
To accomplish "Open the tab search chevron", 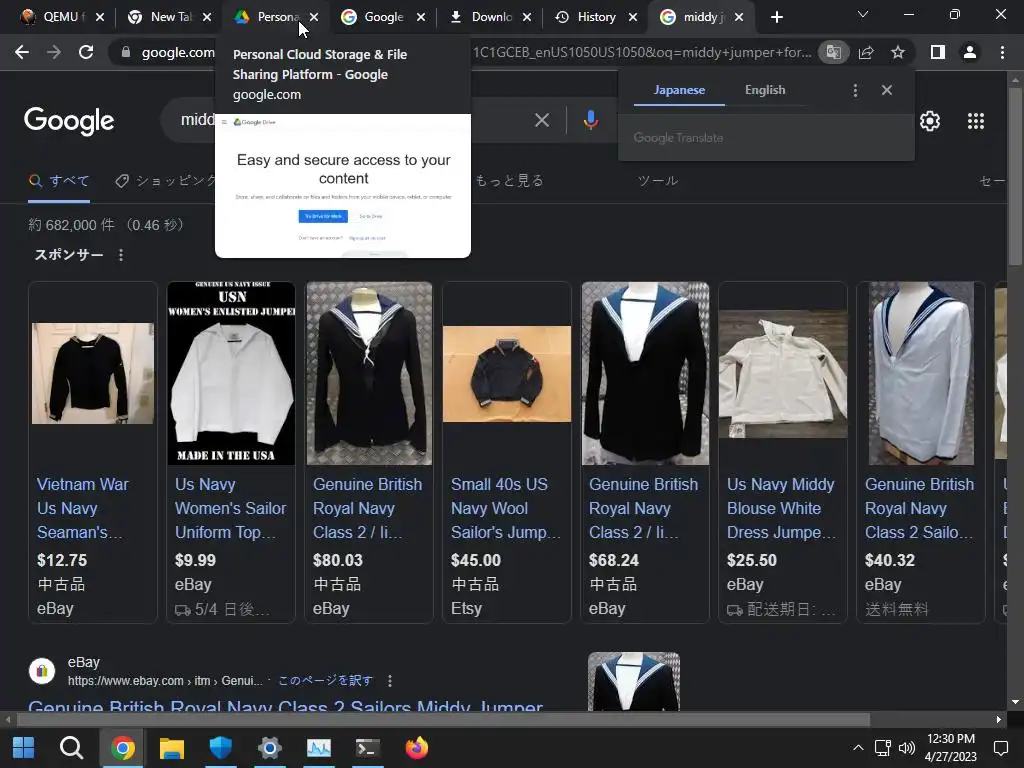I will pos(863,14).
